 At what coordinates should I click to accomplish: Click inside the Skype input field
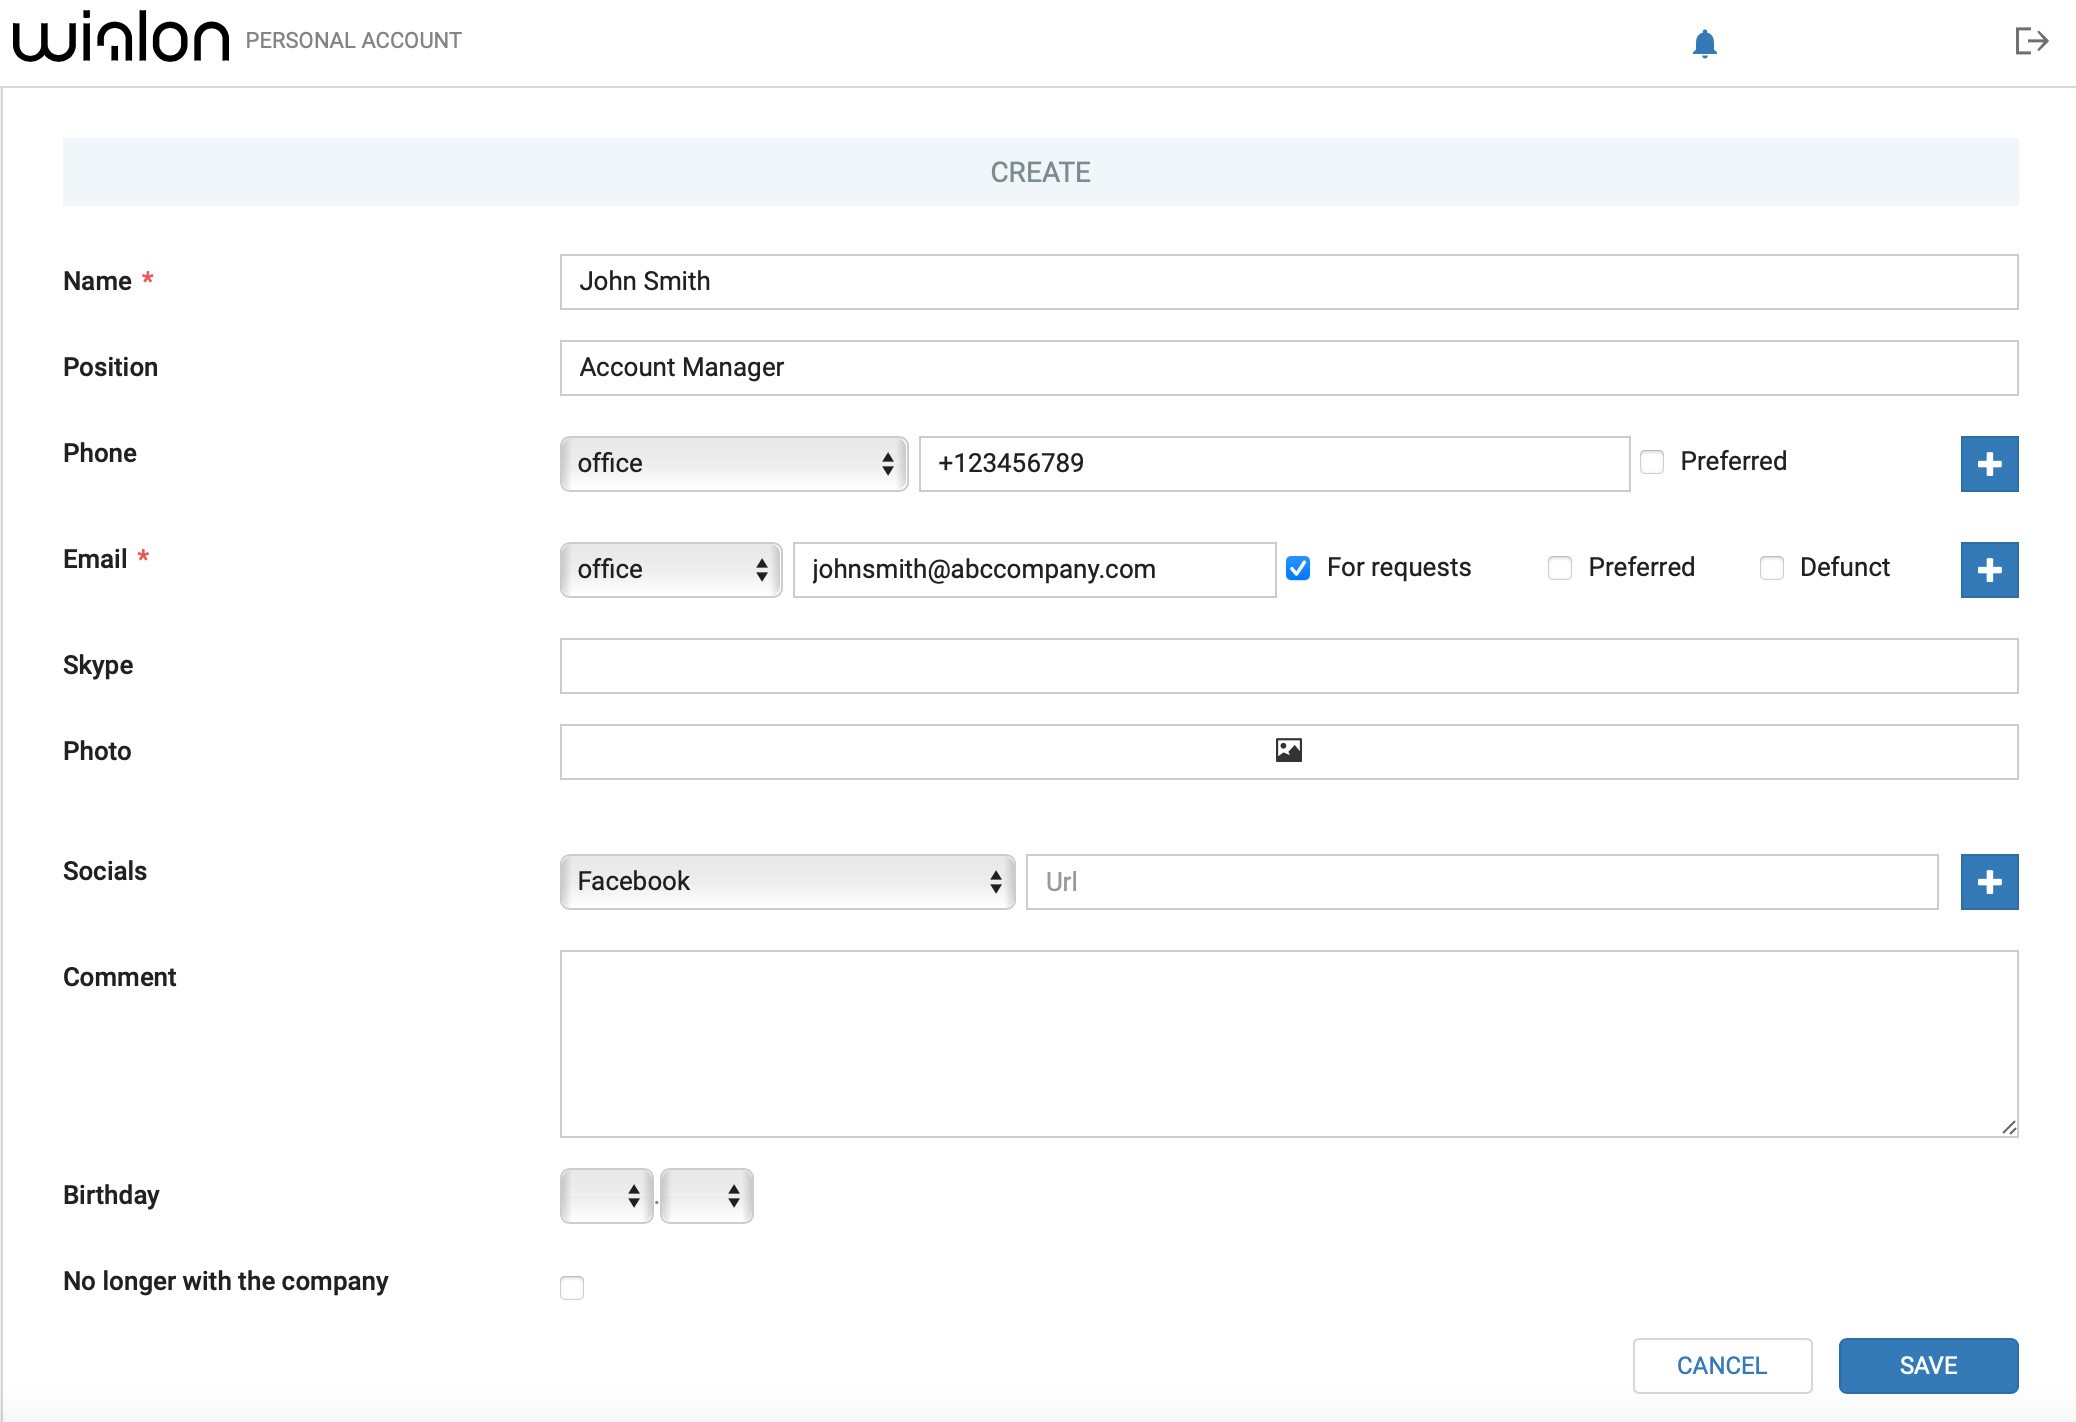[1288, 665]
